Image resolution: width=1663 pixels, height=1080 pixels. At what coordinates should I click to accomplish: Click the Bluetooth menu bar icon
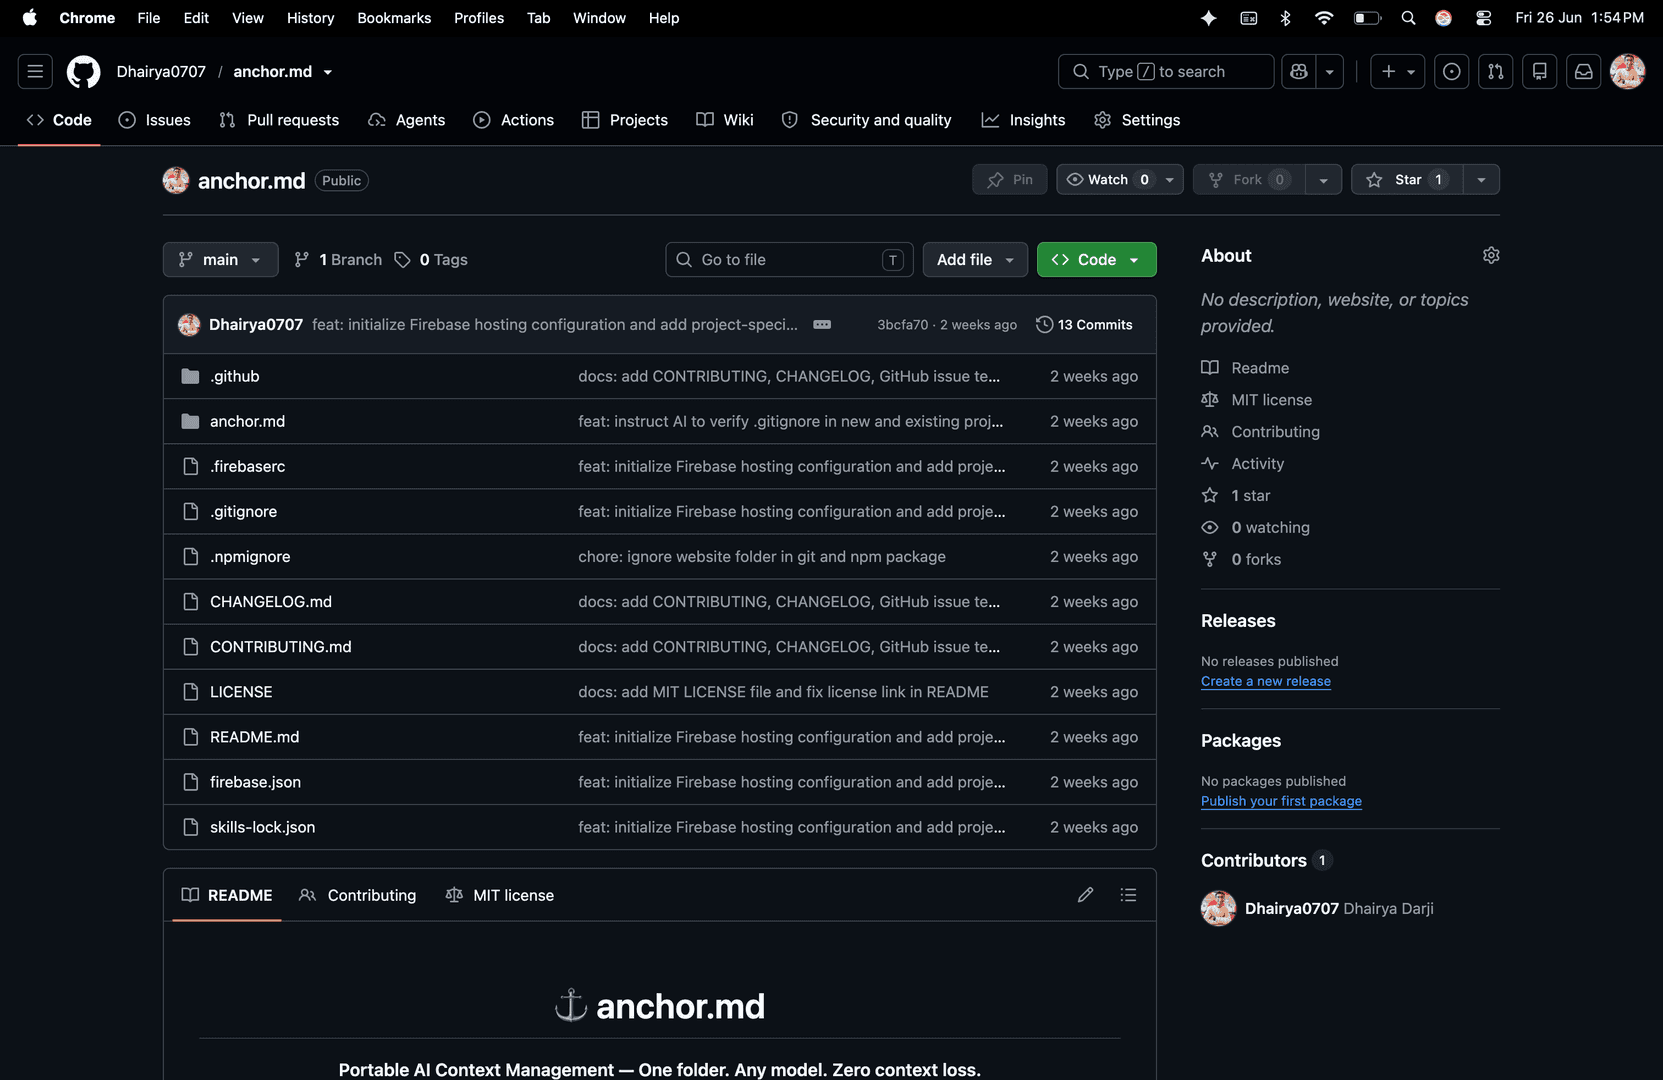pyautogui.click(x=1286, y=18)
